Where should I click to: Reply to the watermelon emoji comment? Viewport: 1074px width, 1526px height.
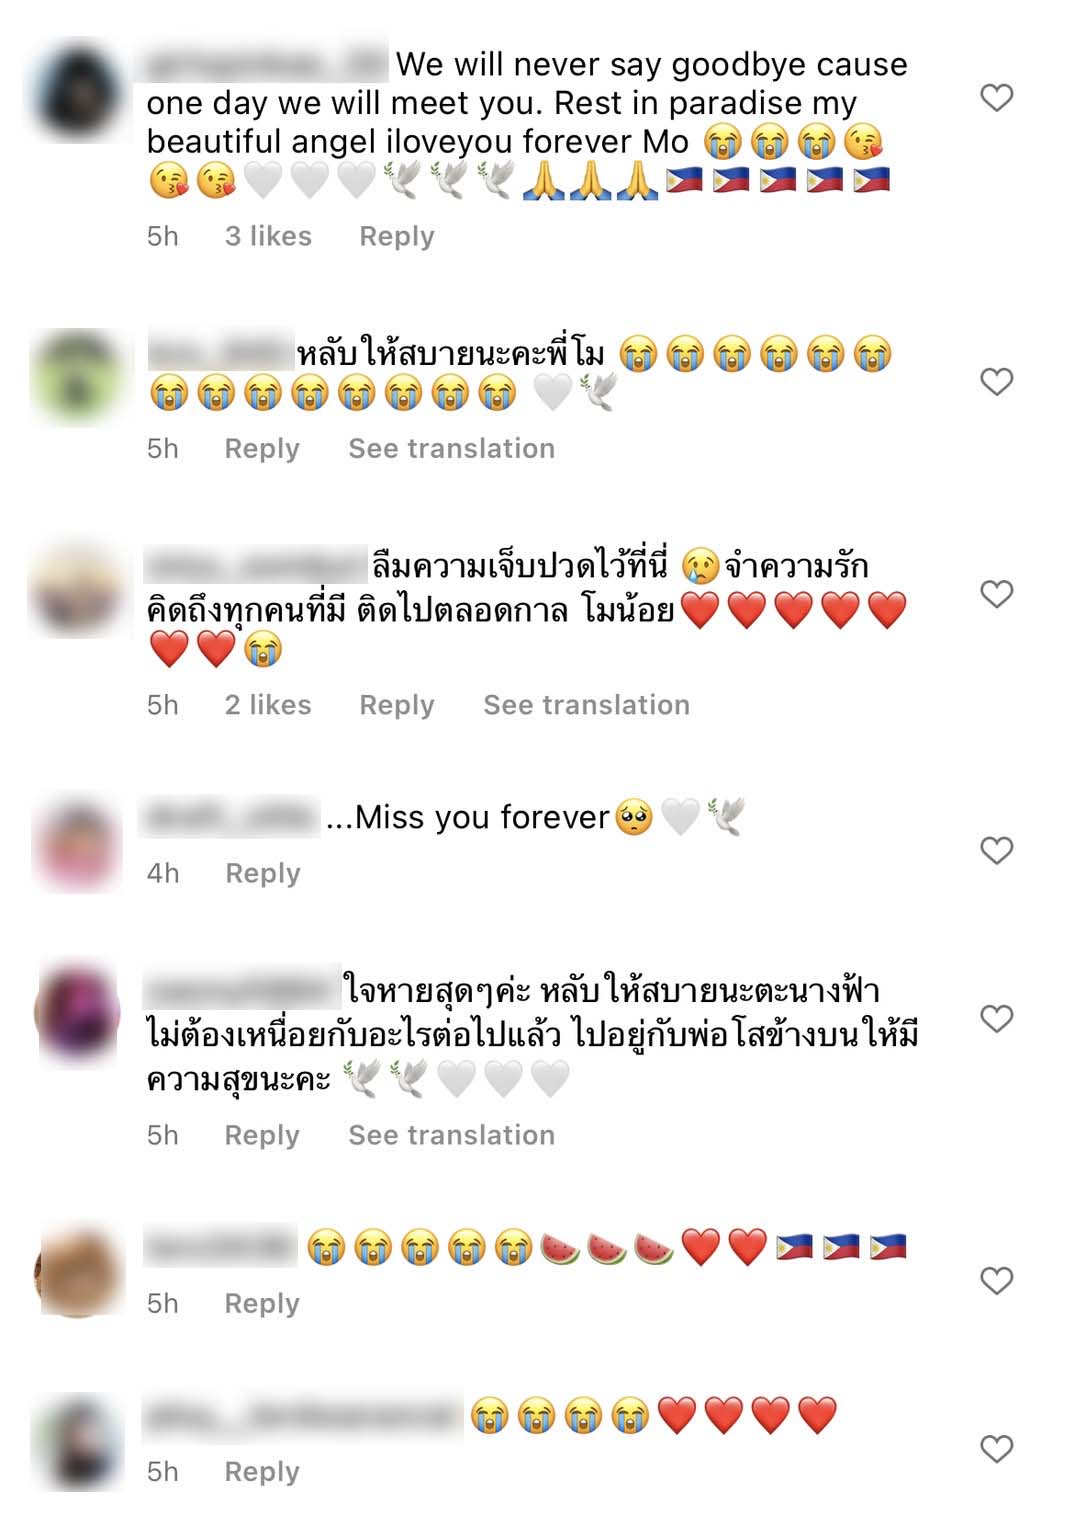pos(262,1304)
